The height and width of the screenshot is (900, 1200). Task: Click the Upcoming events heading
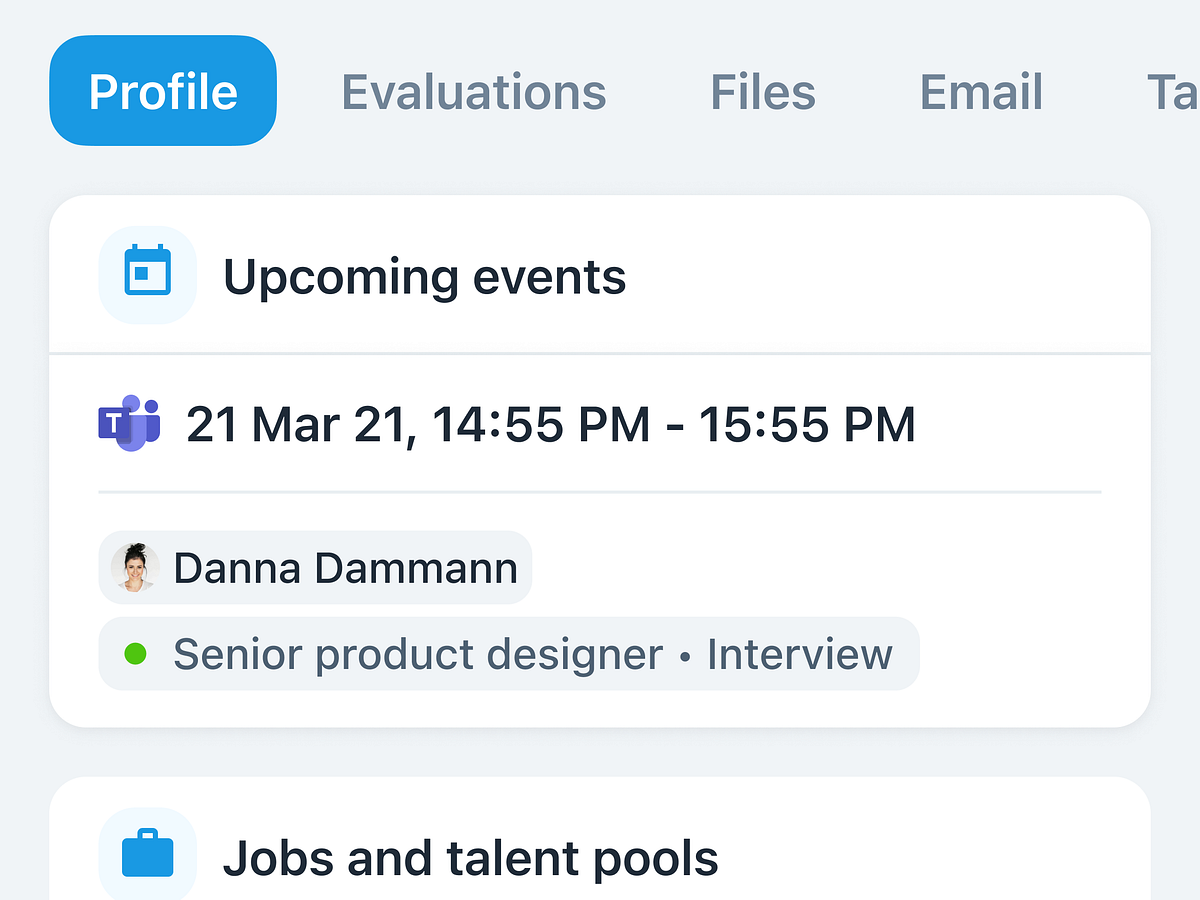[424, 276]
